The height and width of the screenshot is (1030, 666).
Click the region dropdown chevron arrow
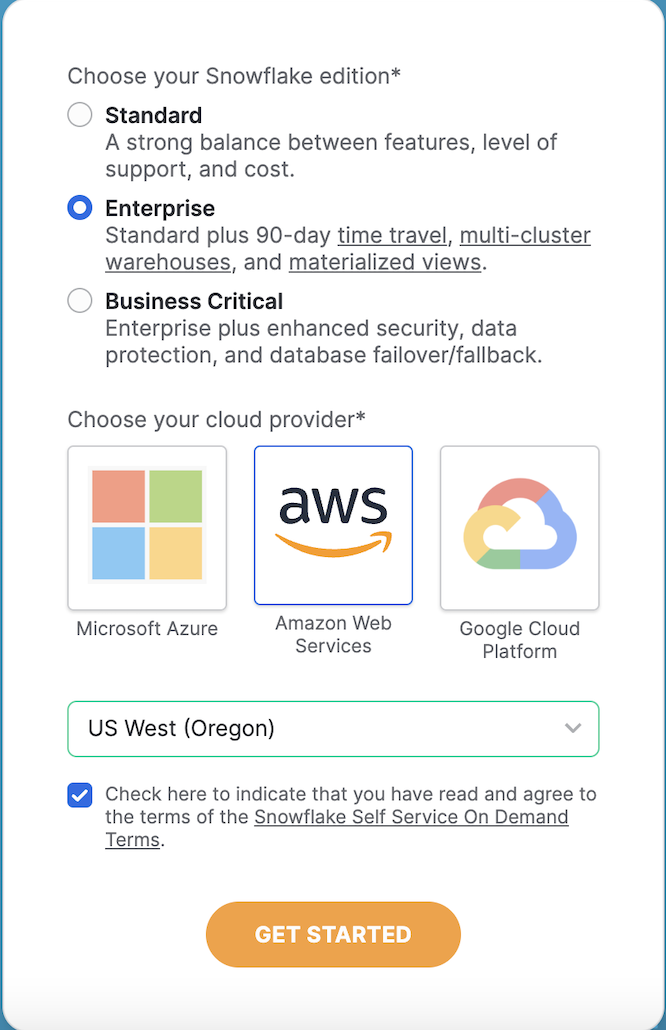573,728
